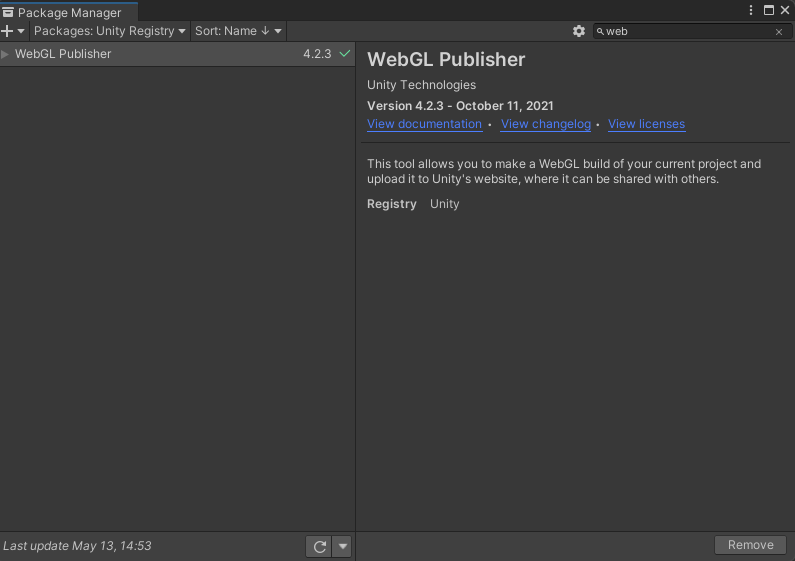
Task: Select WebGL Publisher package row
Action: click(x=177, y=54)
